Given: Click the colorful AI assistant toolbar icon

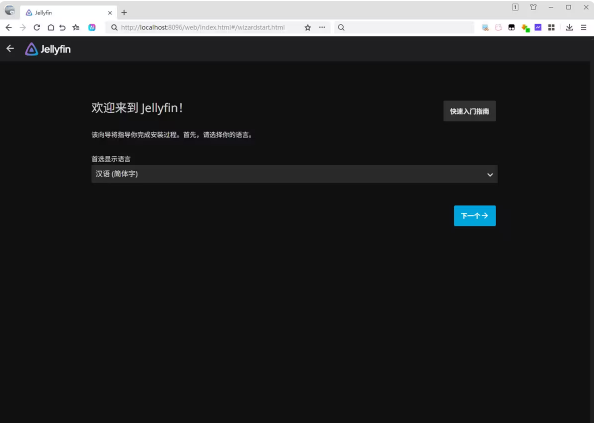Looking at the screenshot, I should (92, 28).
